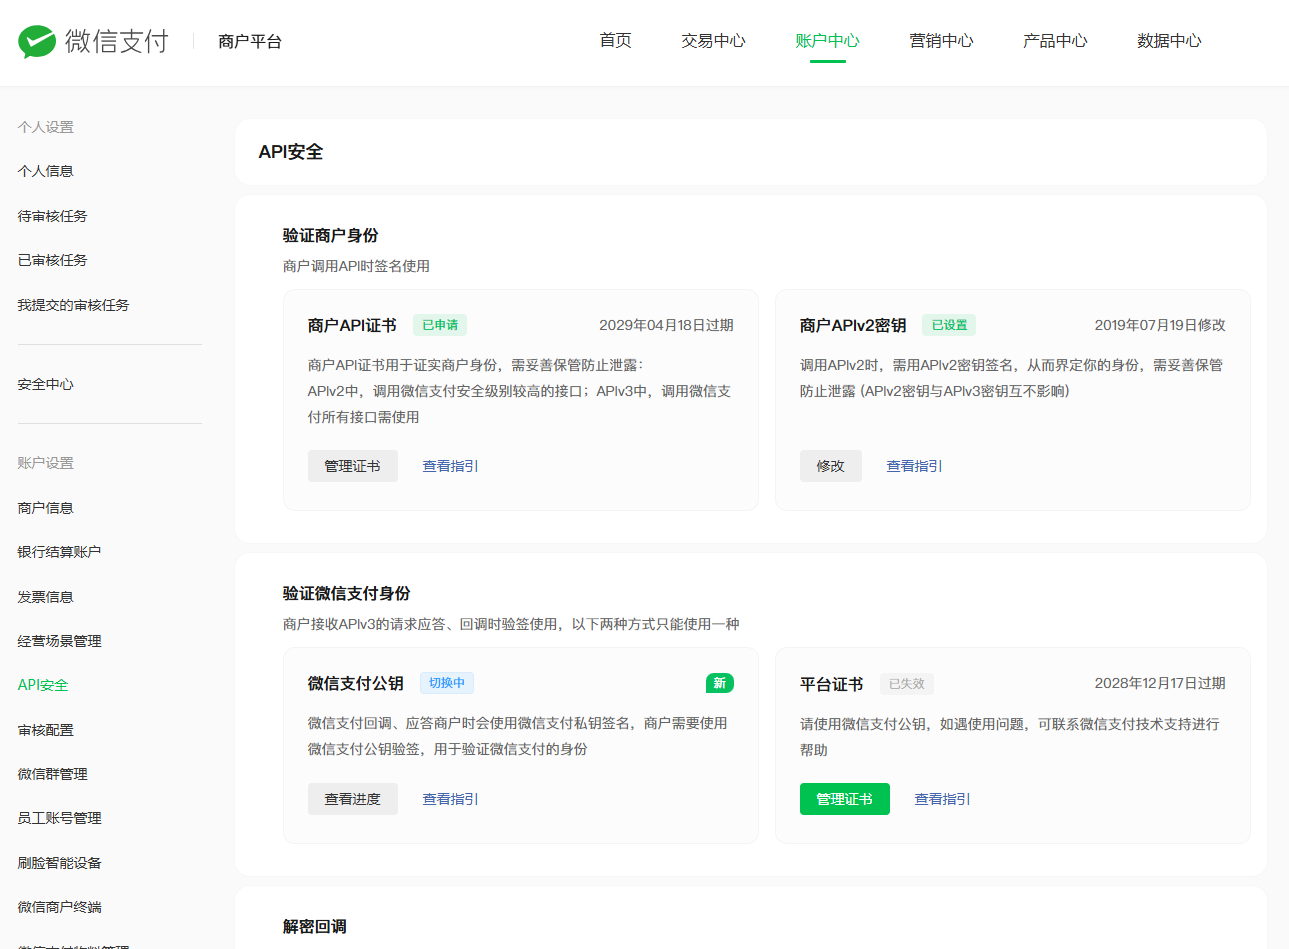The image size is (1289, 949).
Task: Go to 我提交的审核任务
Action: tap(73, 305)
